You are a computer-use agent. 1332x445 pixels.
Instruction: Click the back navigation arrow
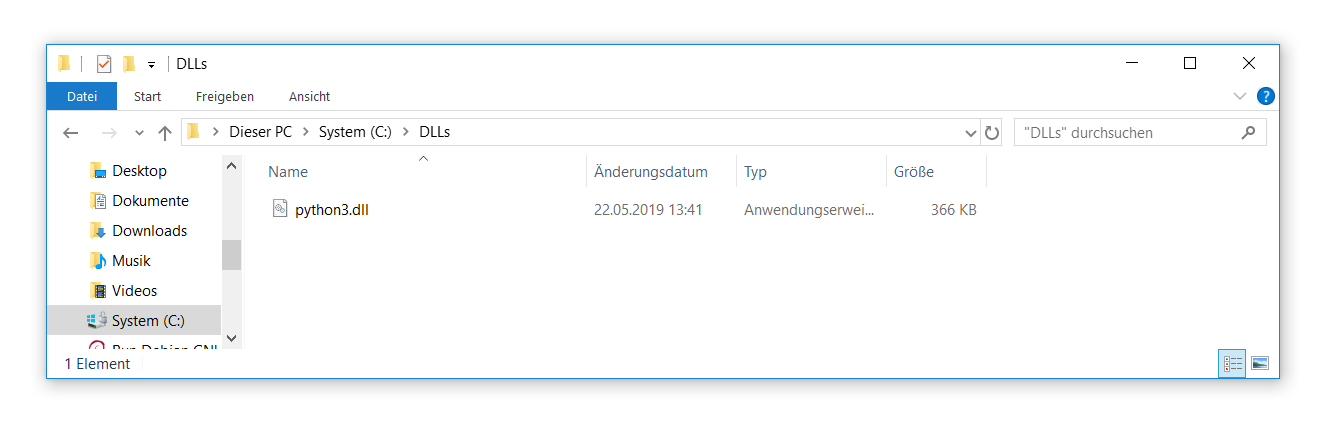[70, 133]
